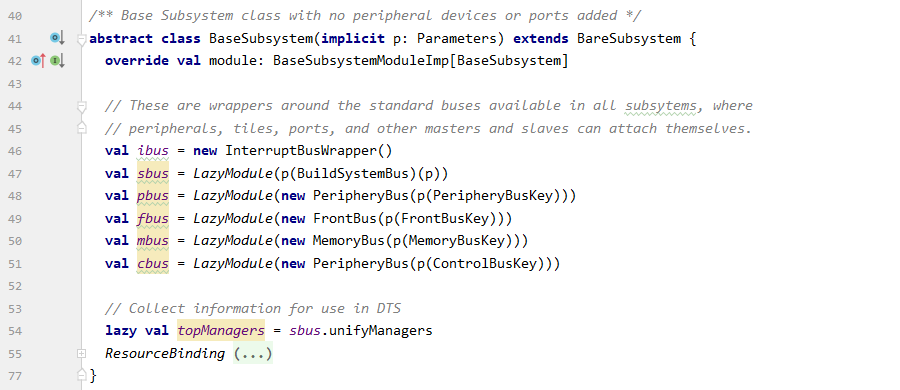Viewport: 900px width, 390px height.
Task: Expand the folded ResourceBinding block with plus icon
Action: (82, 353)
